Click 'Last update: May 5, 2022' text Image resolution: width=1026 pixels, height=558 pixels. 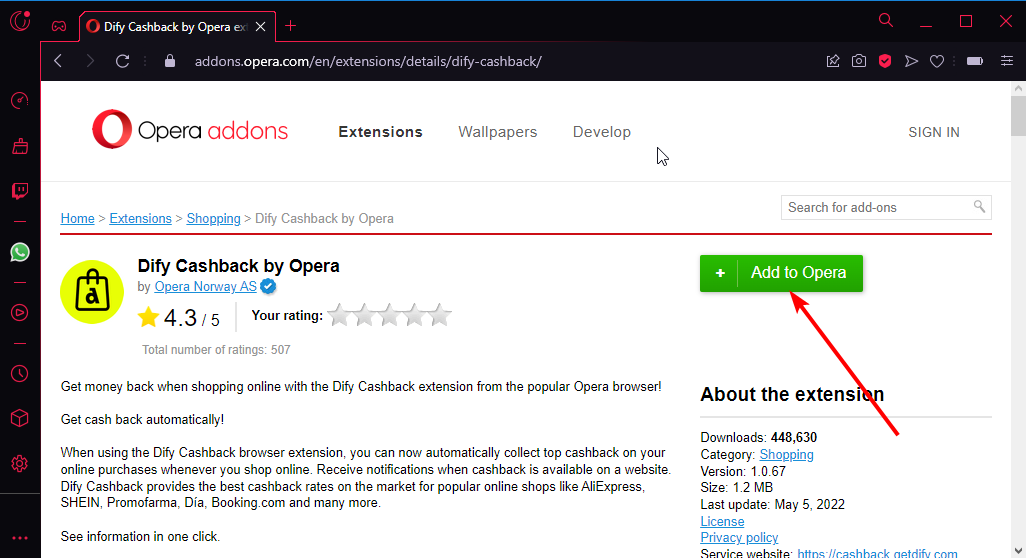coord(772,504)
